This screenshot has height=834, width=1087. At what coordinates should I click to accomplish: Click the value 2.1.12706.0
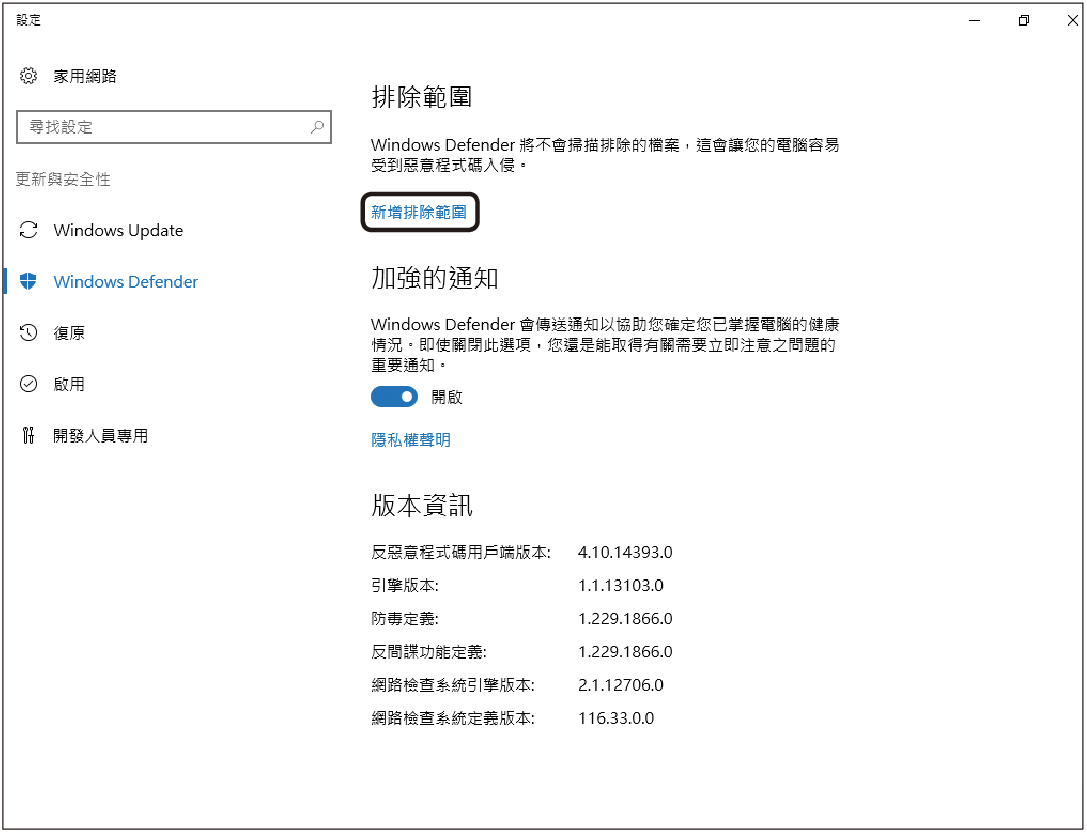tap(620, 685)
